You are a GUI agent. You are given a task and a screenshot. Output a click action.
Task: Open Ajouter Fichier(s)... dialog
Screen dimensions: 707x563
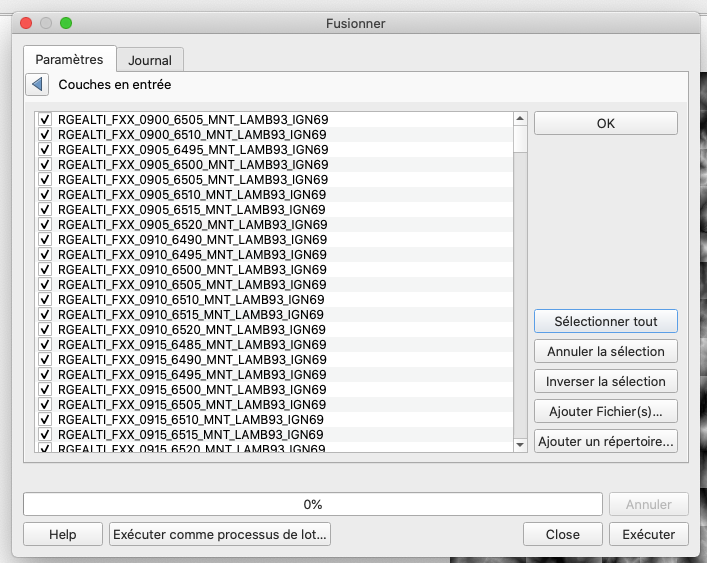605,411
